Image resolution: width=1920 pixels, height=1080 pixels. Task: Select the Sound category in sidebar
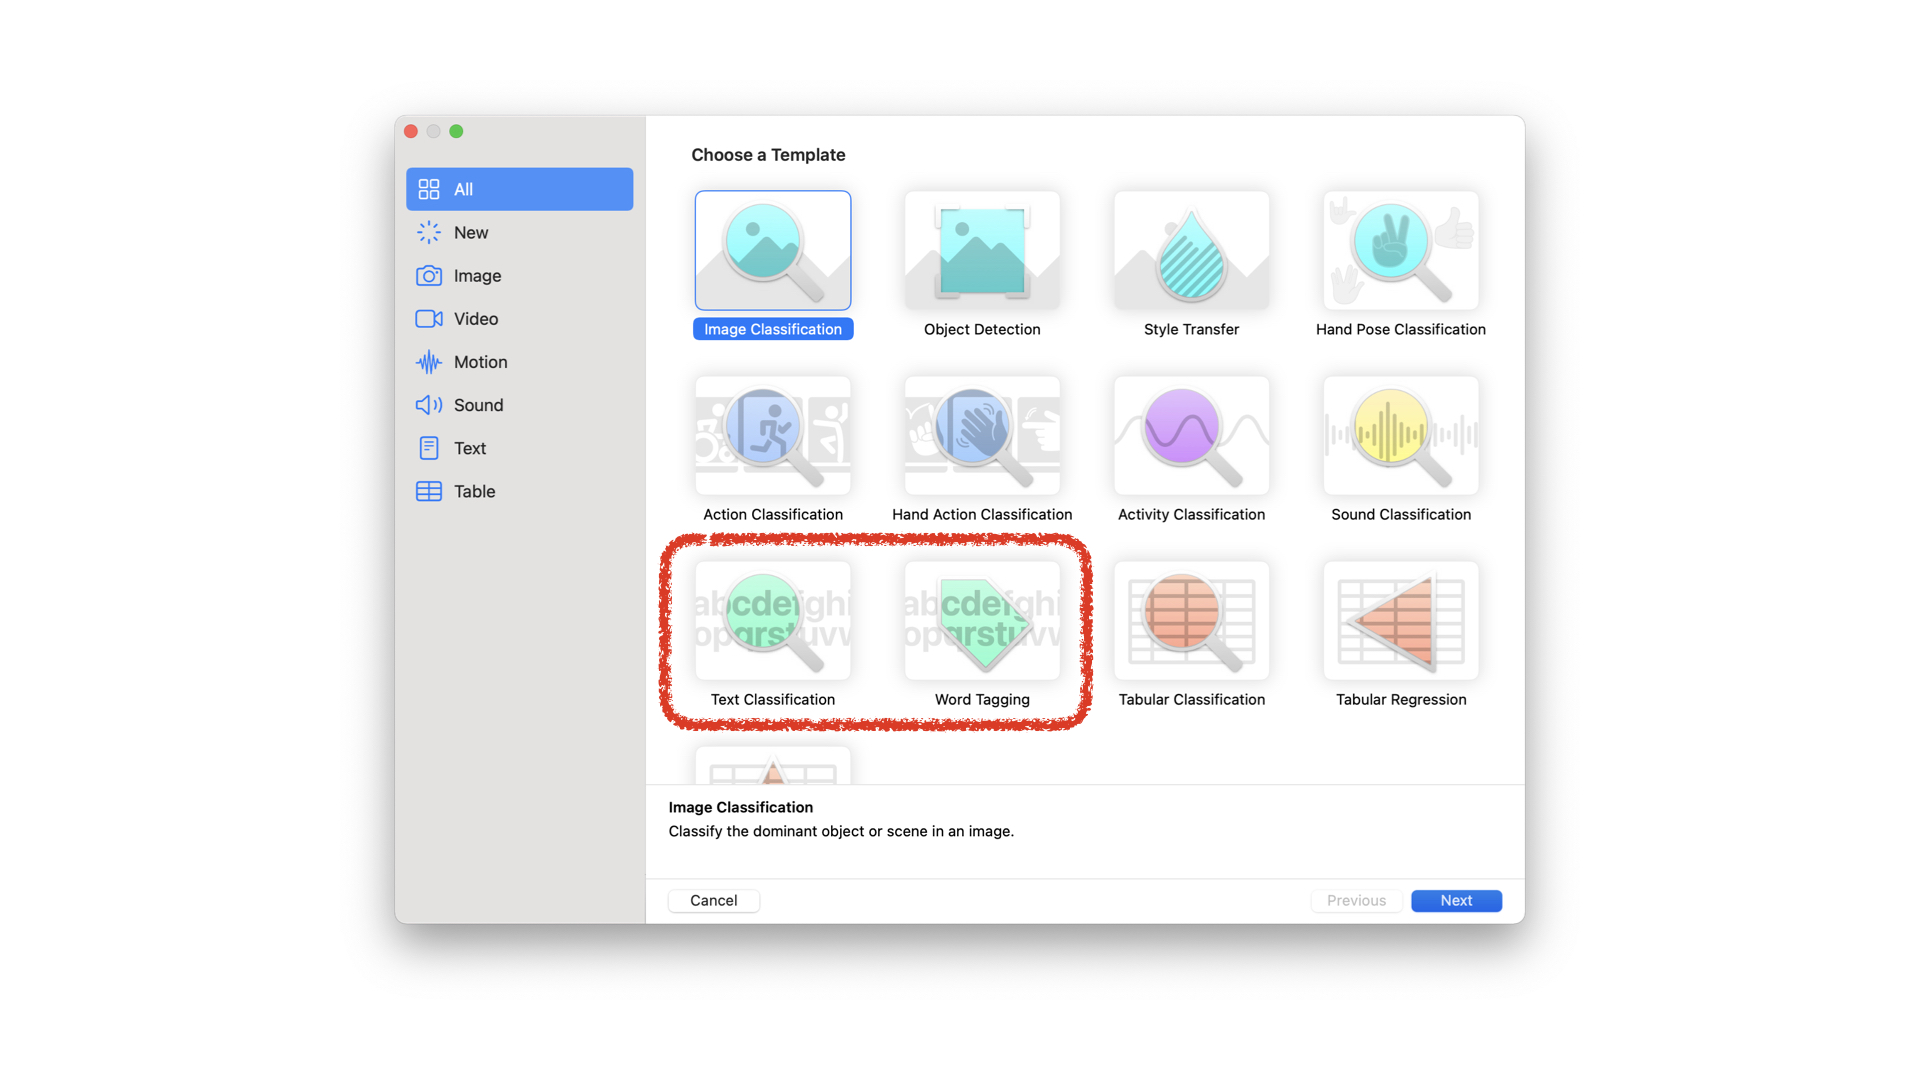click(519, 404)
